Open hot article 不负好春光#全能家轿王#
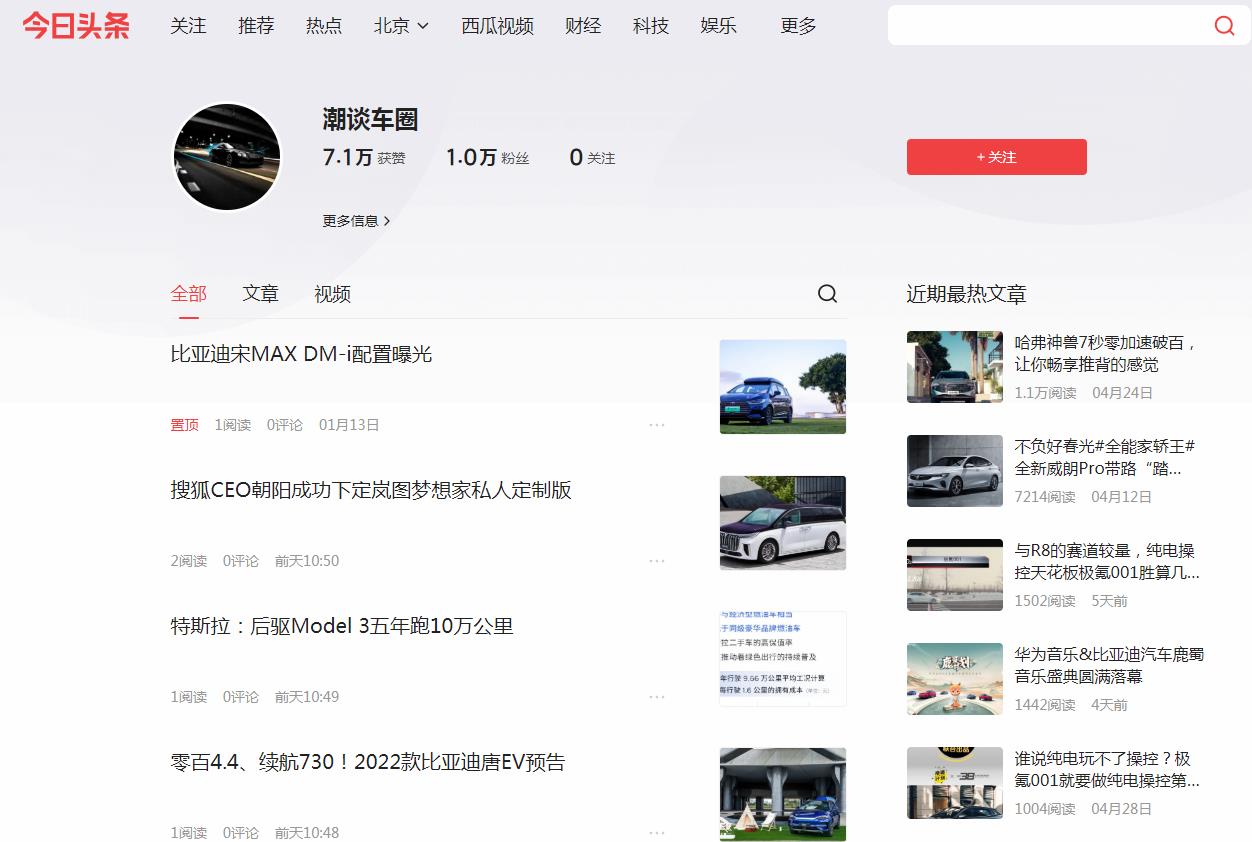This screenshot has width=1252, height=842. point(1105,458)
